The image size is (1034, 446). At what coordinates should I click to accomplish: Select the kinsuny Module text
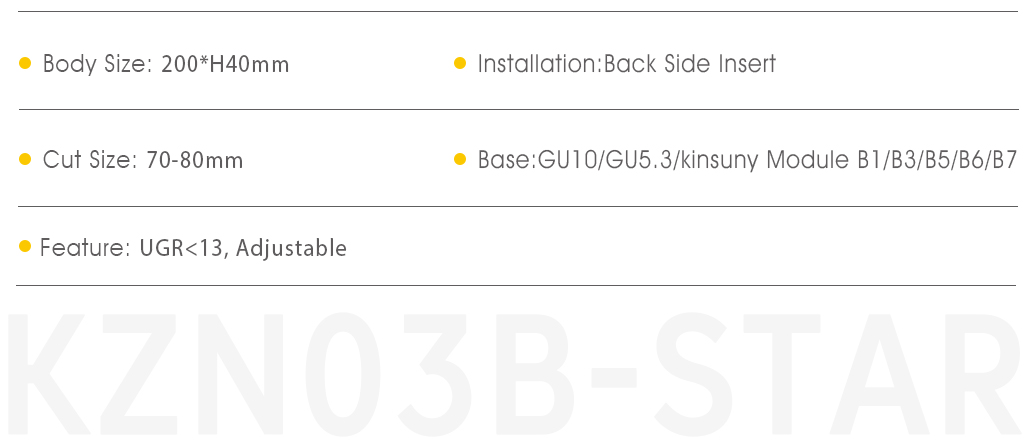click(764, 160)
